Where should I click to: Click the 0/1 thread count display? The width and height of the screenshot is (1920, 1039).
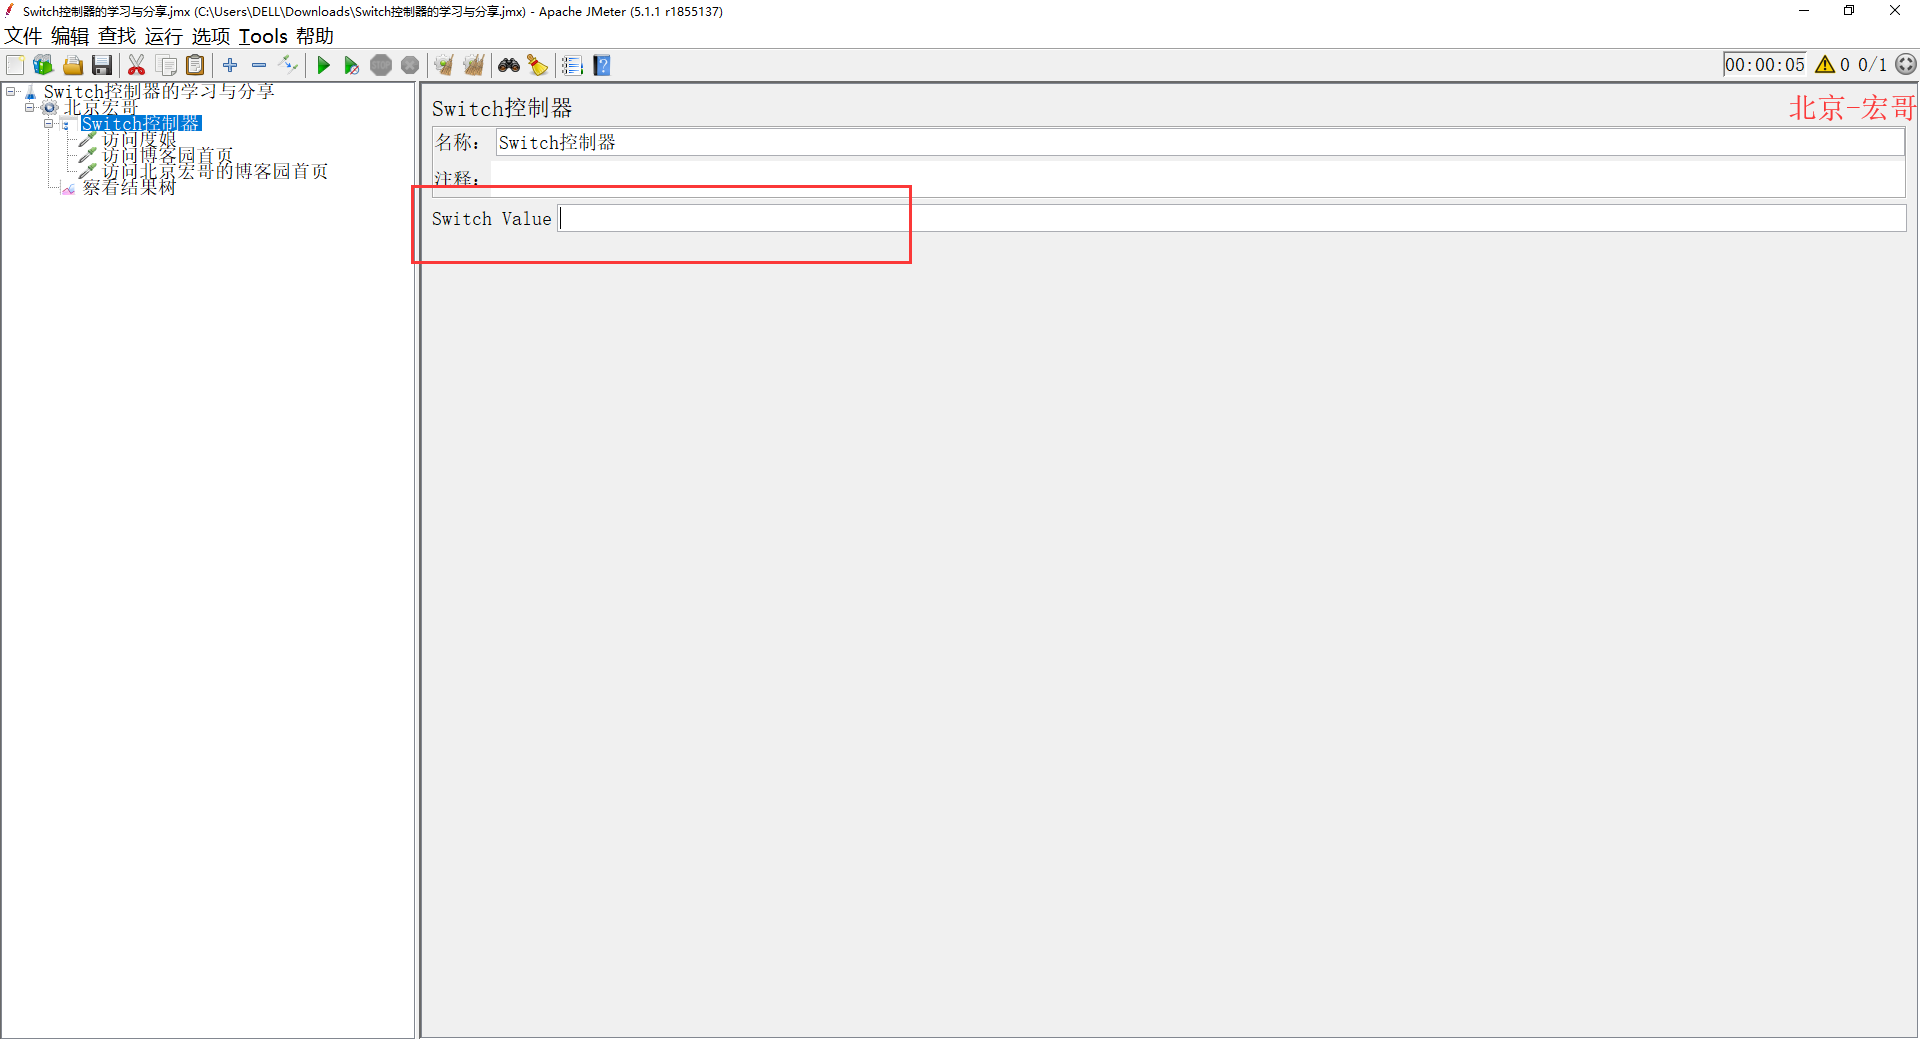point(1872,65)
